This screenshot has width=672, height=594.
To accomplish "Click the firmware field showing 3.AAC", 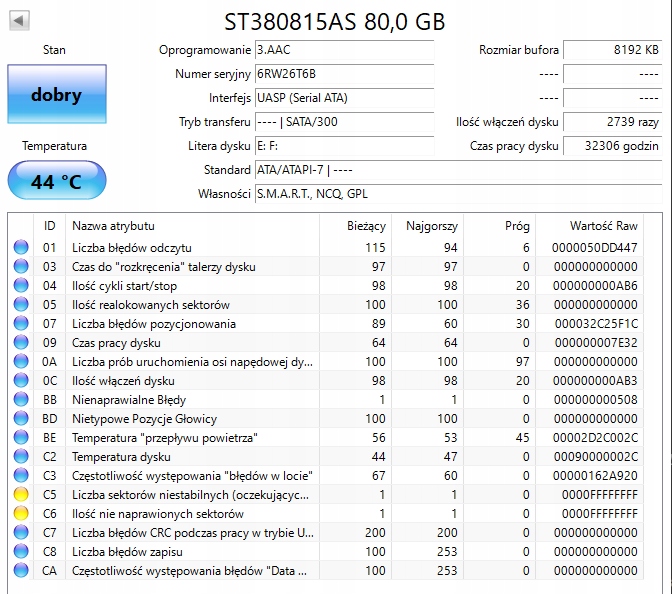I will click(344, 50).
